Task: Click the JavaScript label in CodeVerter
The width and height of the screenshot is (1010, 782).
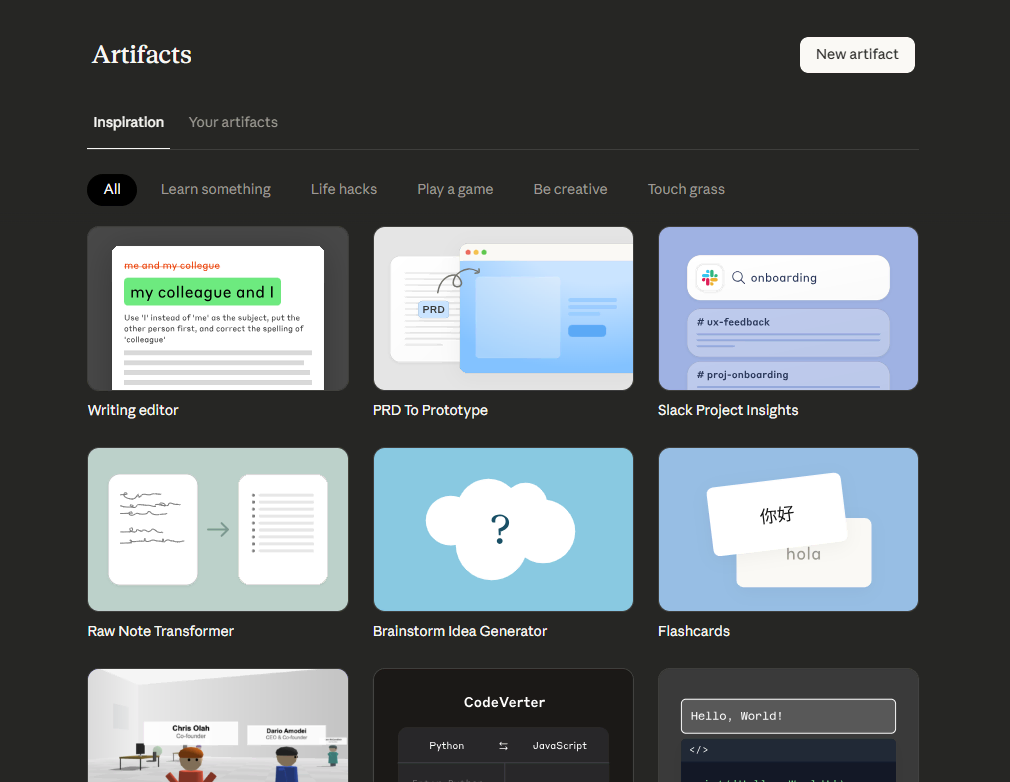Action: 560,746
